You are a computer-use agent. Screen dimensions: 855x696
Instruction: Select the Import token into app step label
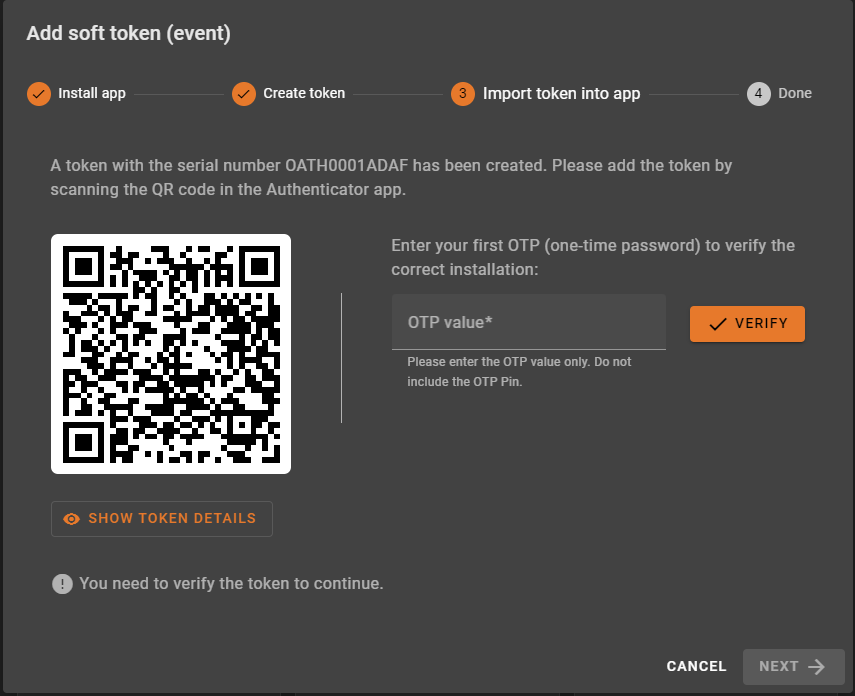[x=561, y=94]
